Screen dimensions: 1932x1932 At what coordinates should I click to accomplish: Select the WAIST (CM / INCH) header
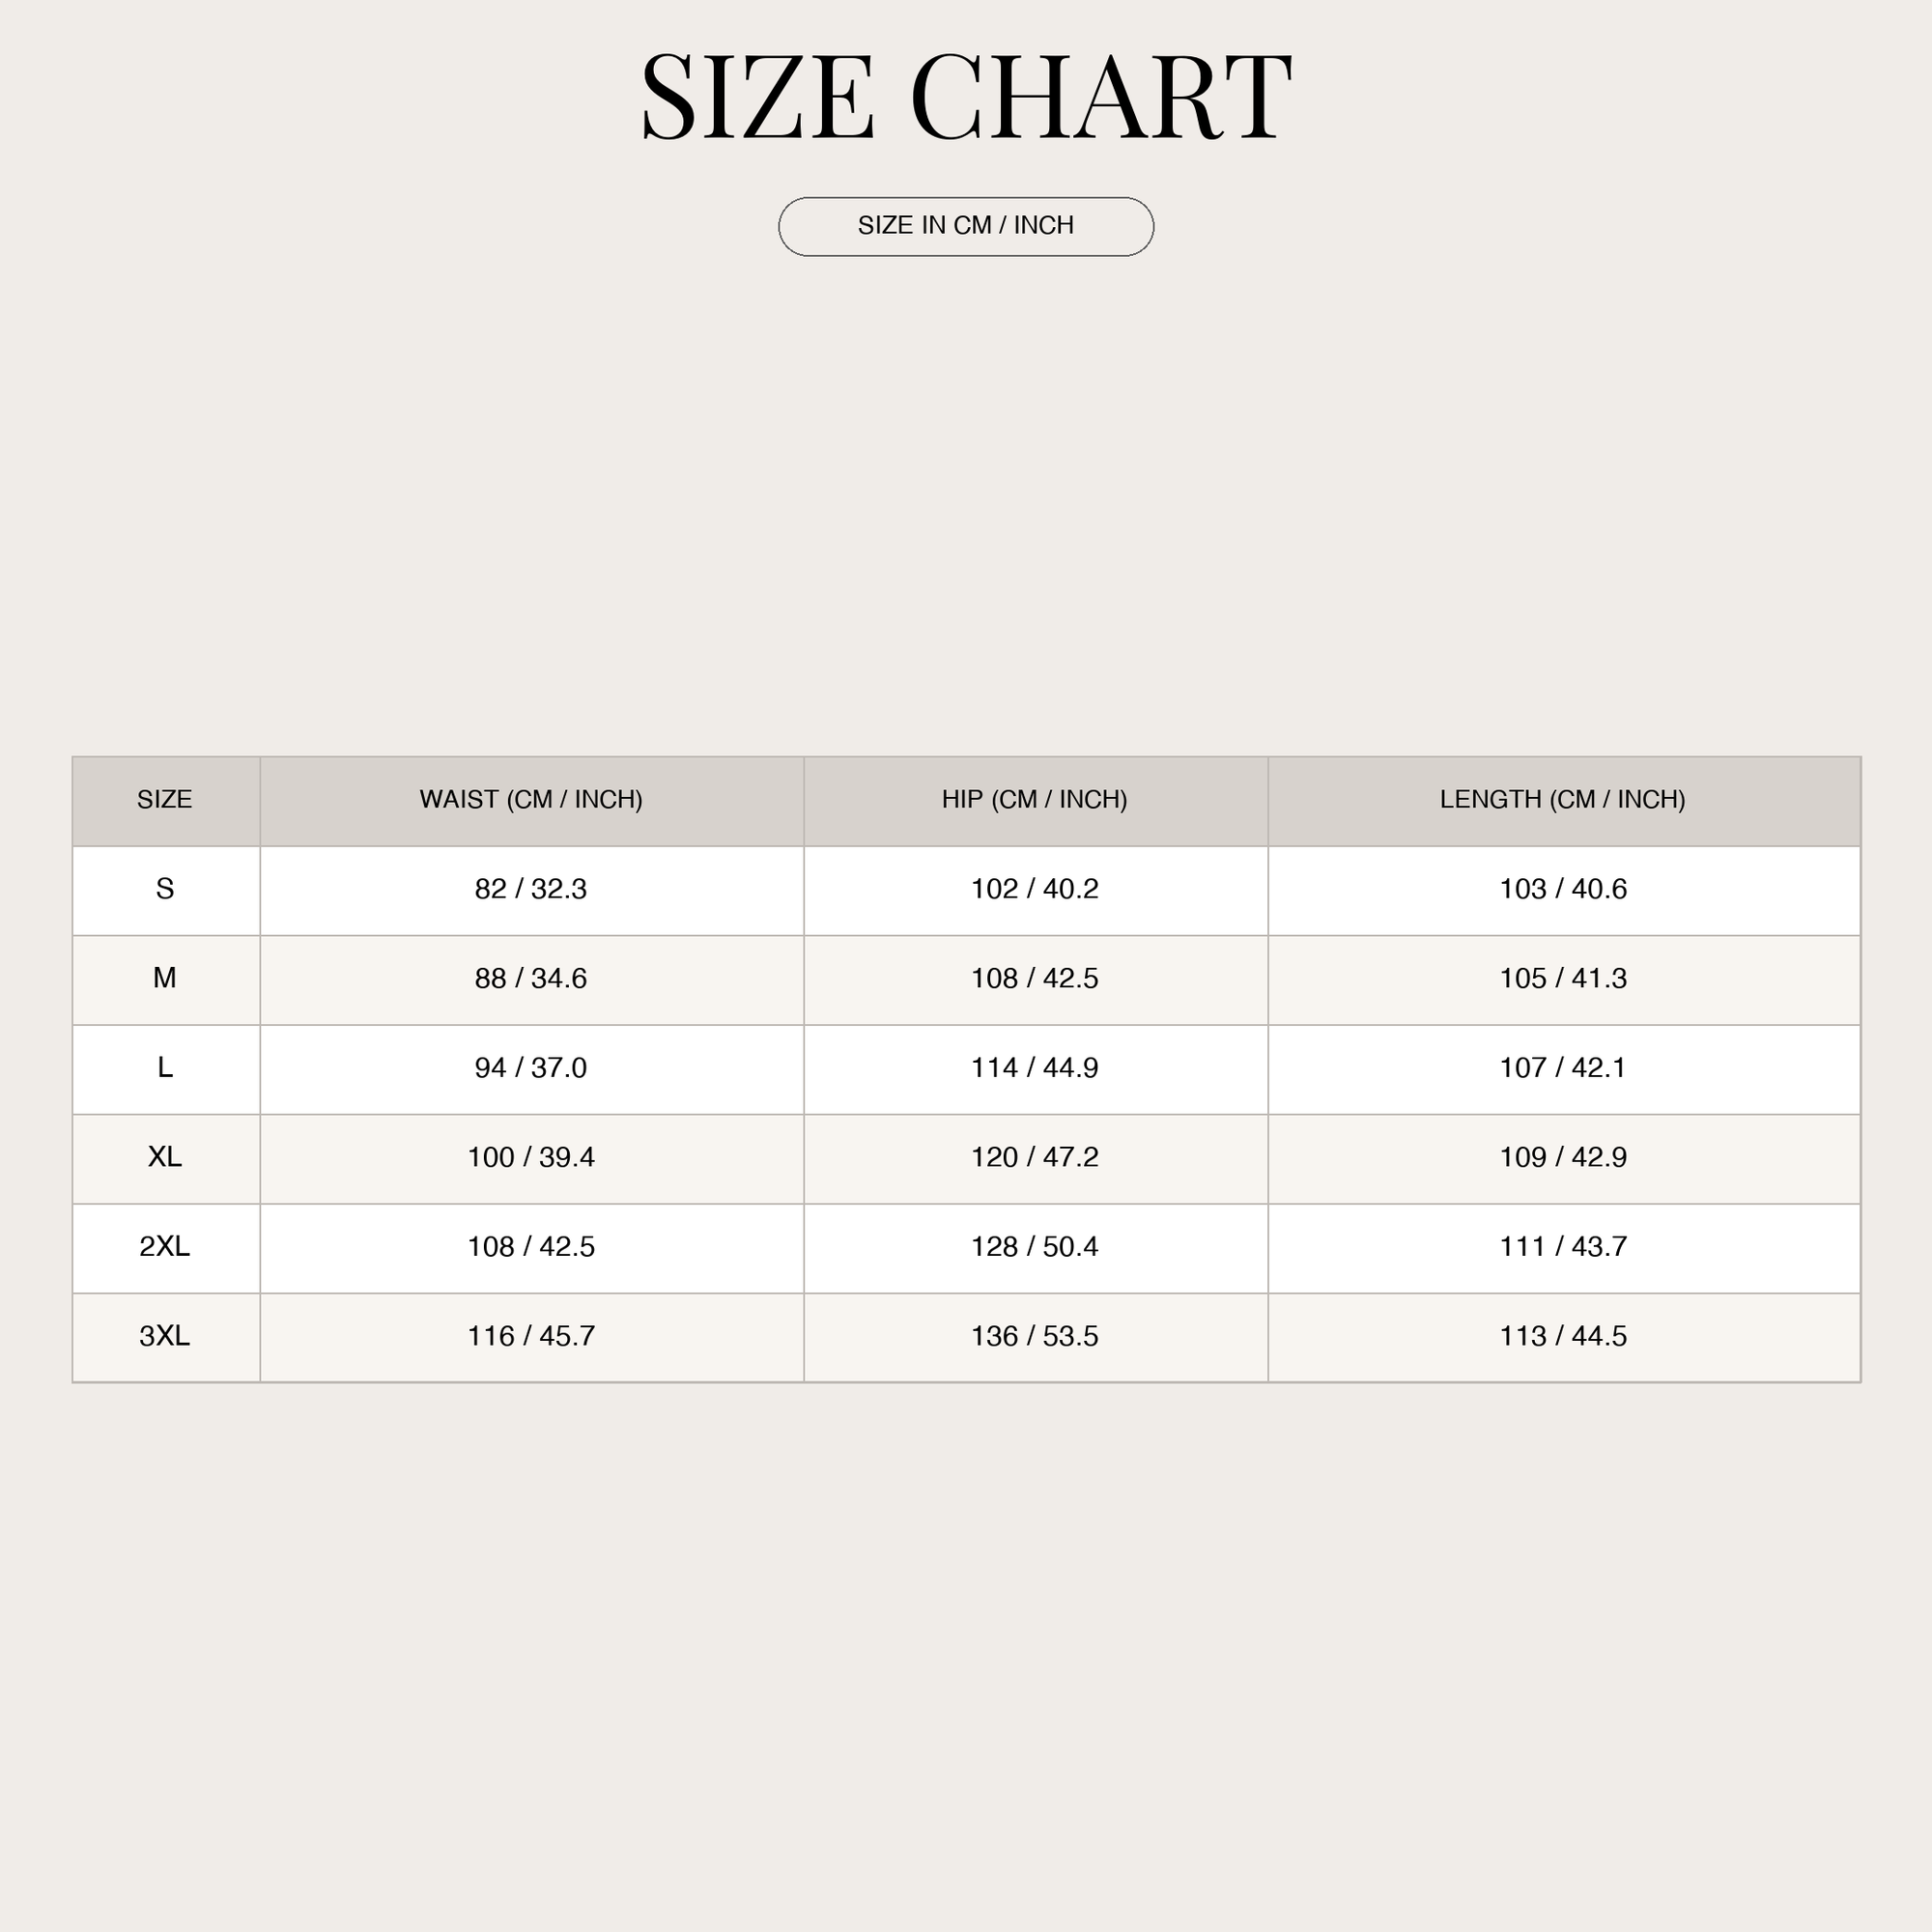coord(531,800)
